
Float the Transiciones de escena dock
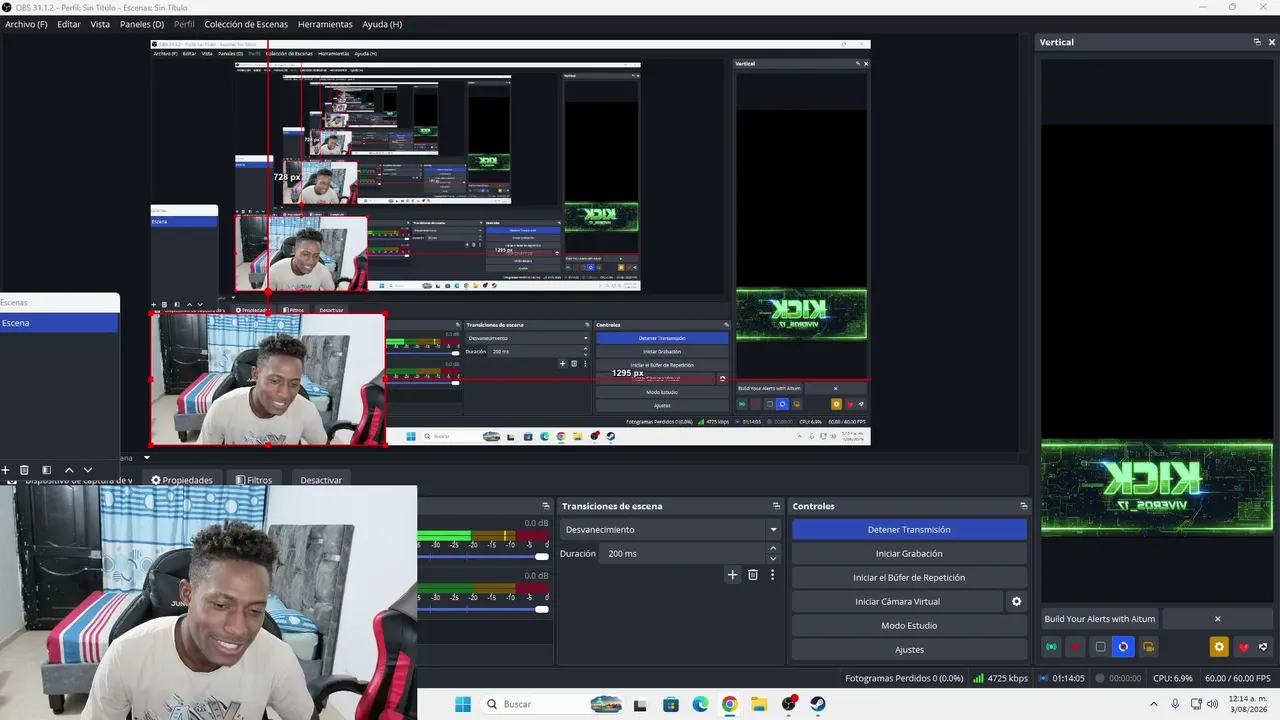(776, 506)
